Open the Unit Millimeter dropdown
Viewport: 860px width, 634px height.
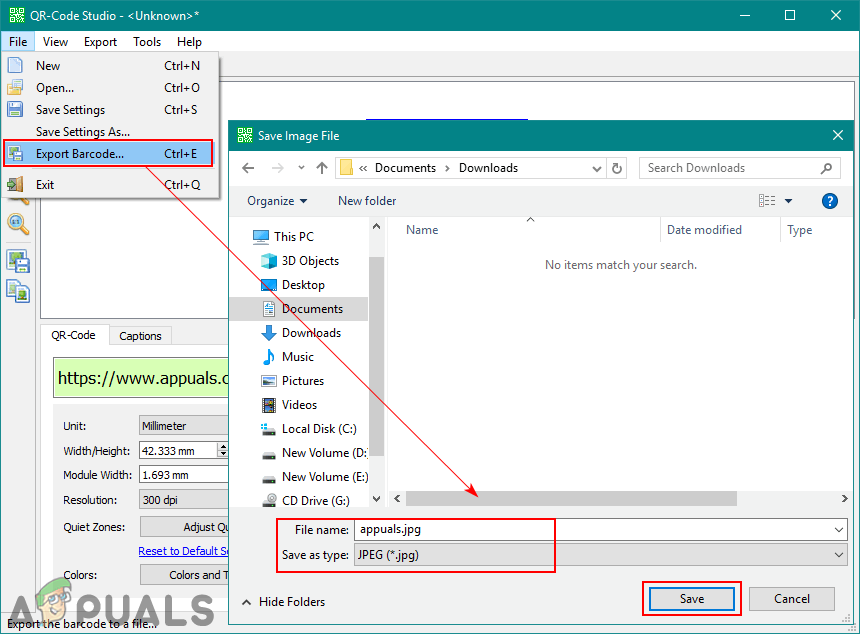pos(183,426)
